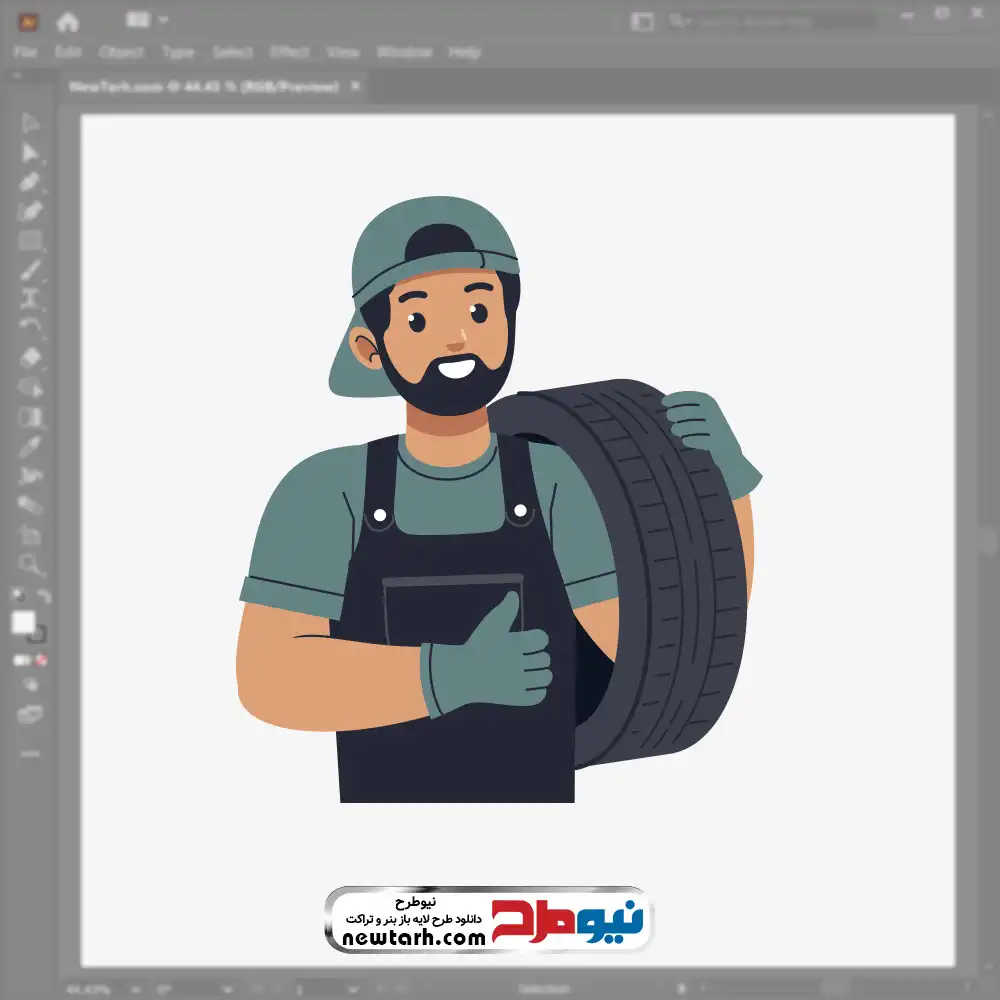Viewport: 1000px width, 1000px height.
Task: Close the NewTarh.com document tab
Action: [354, 87]
